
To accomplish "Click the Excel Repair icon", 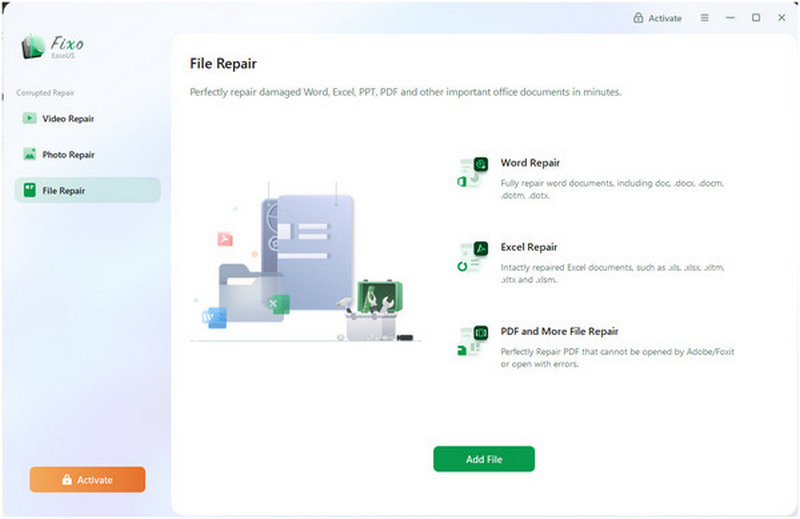I will (472, 257).
